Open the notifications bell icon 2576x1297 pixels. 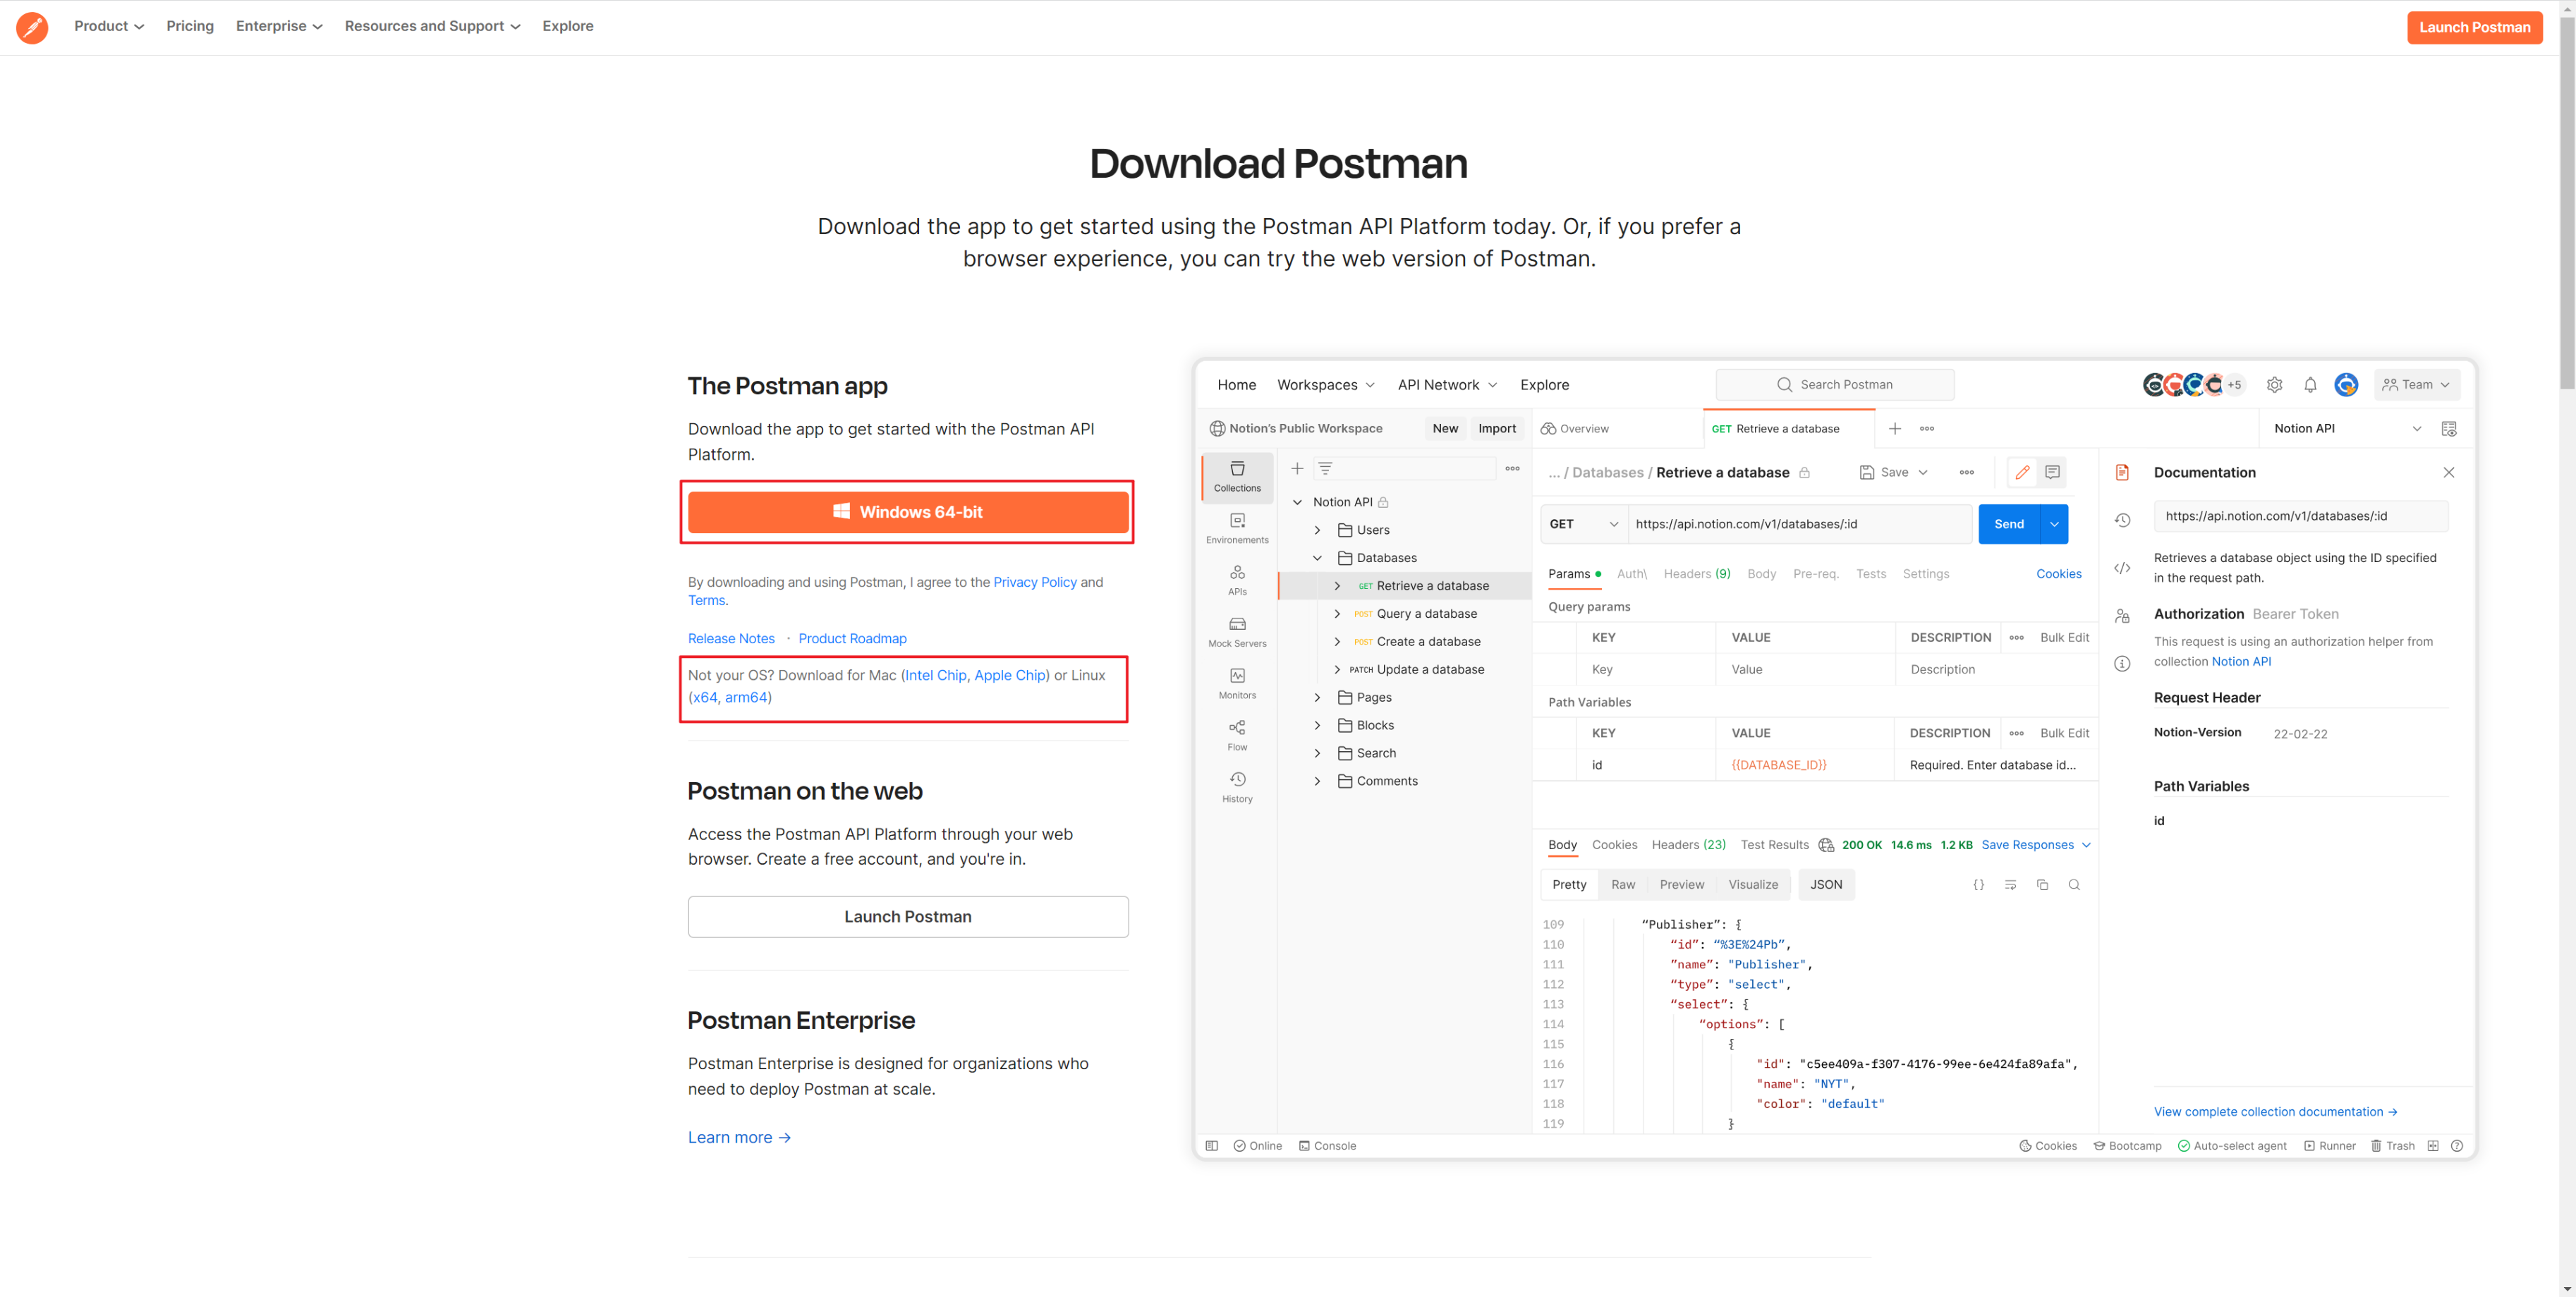coord(2310,385)
